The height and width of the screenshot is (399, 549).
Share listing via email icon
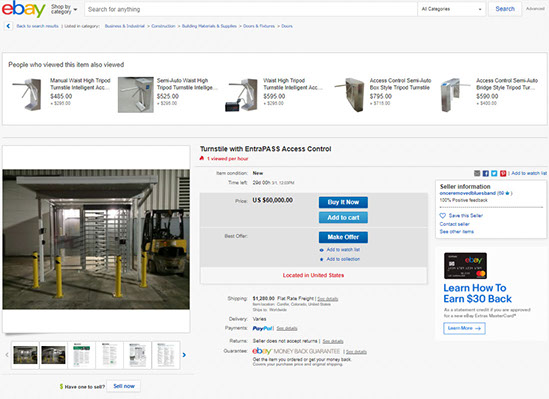coord(477,173)
